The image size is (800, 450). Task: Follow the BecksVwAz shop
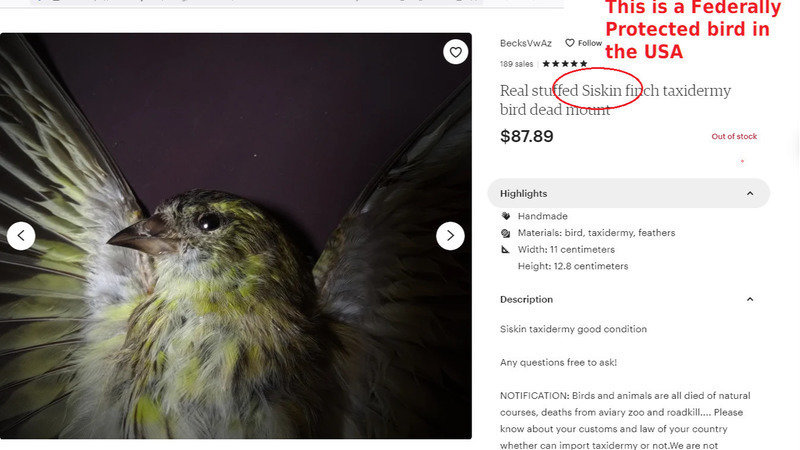(584, 43)
